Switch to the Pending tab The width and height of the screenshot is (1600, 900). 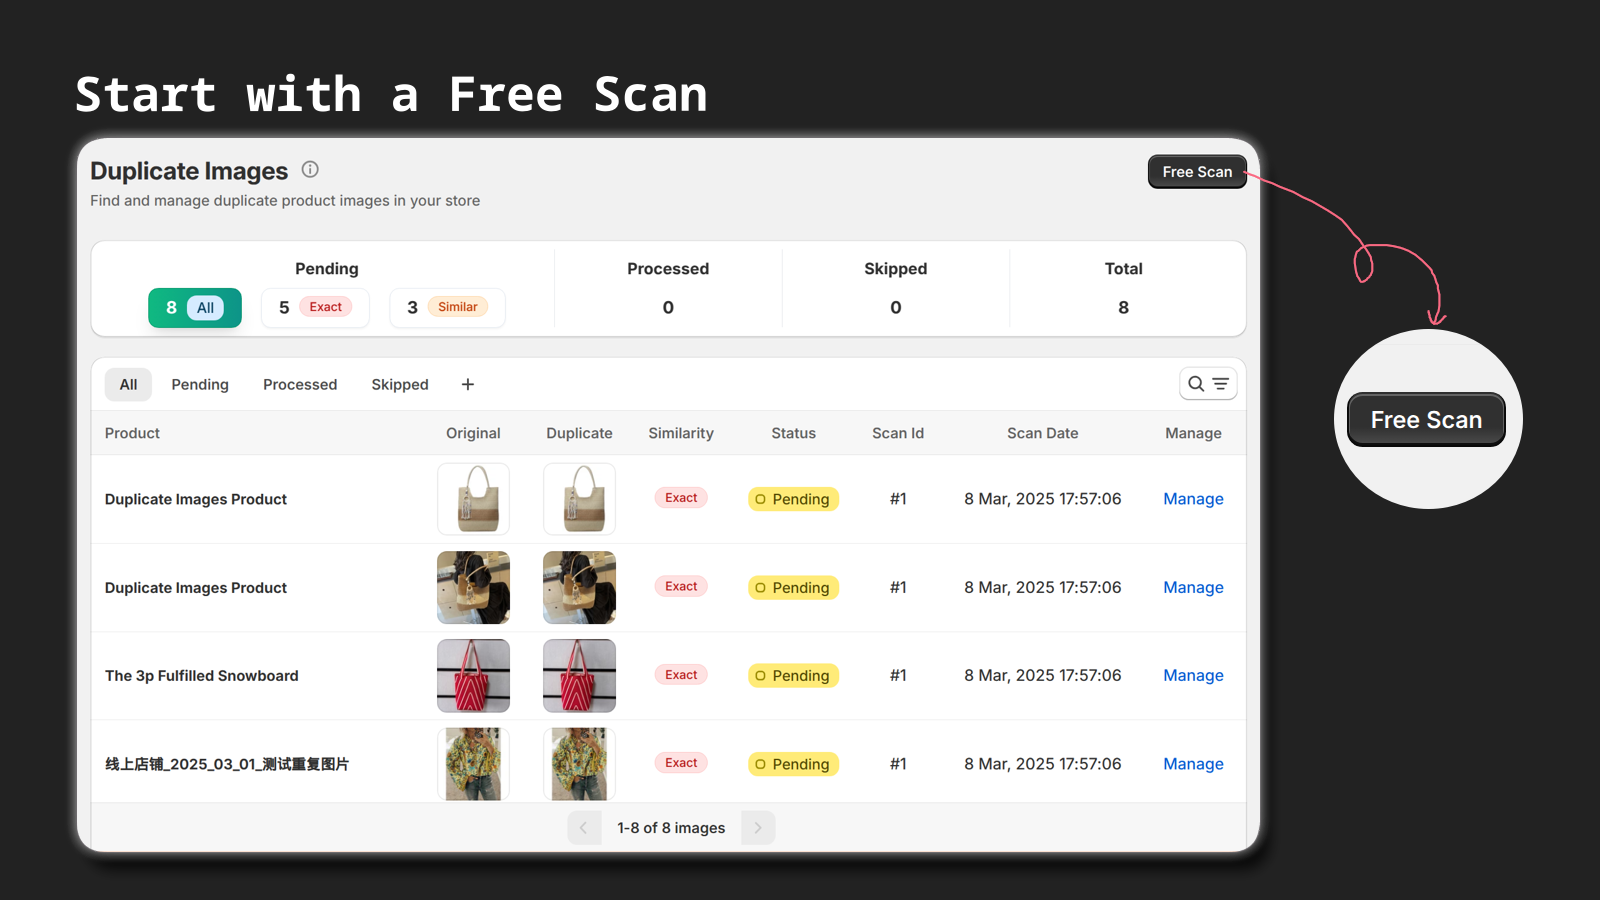pos(200,384)
